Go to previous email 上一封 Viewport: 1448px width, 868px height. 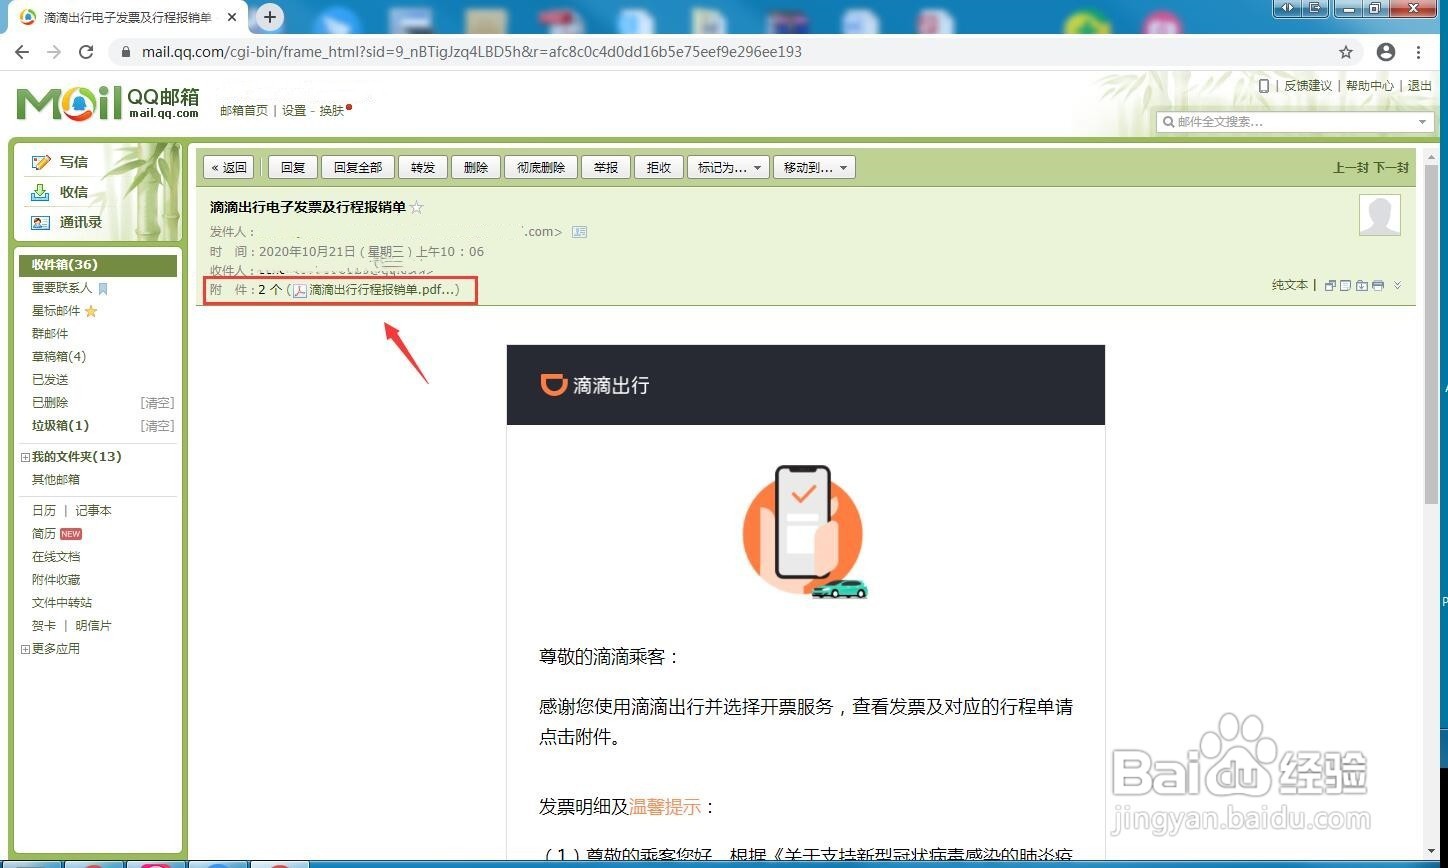click(x=1350, y=168)
